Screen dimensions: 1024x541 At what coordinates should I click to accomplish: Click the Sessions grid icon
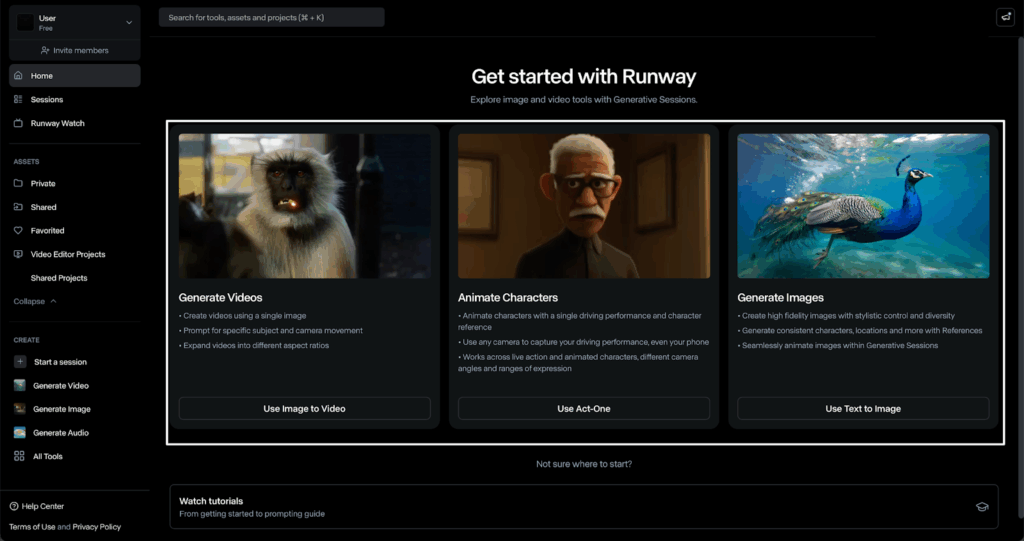[x=18, y=99]
